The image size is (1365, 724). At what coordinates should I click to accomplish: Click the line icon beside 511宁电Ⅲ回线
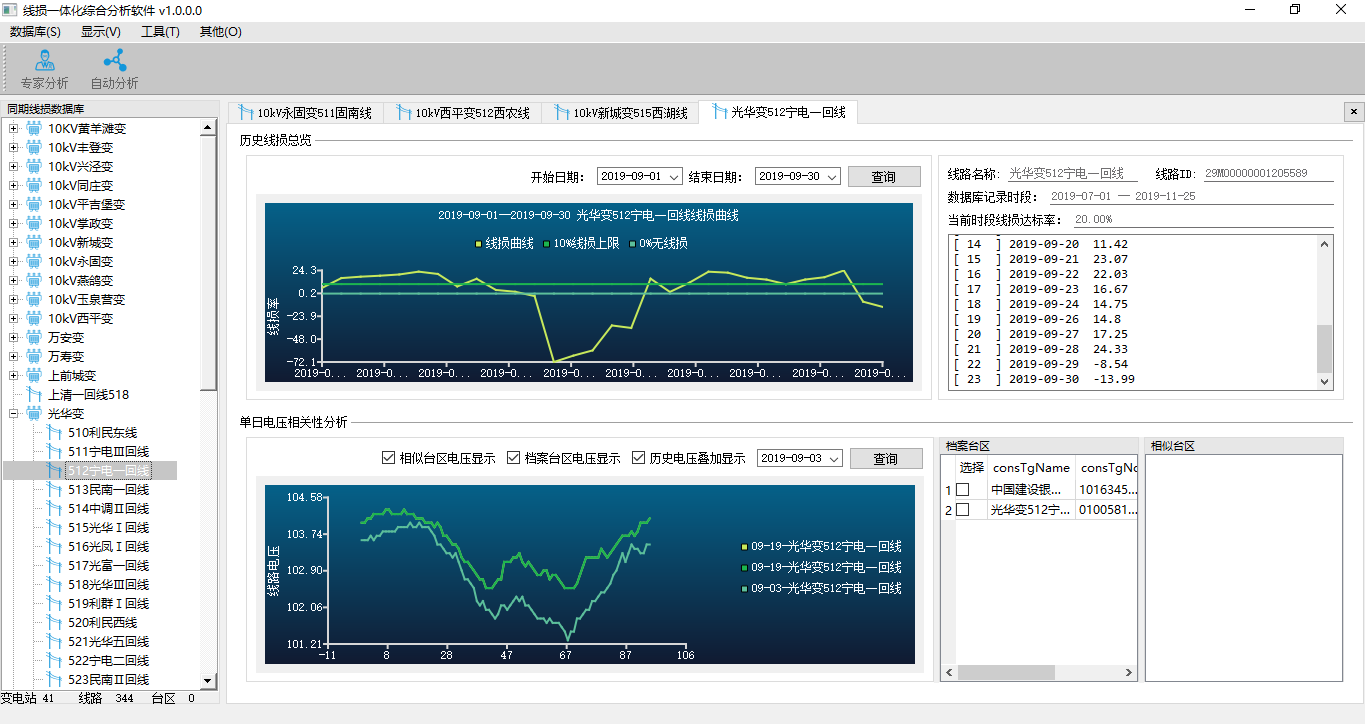54,451
